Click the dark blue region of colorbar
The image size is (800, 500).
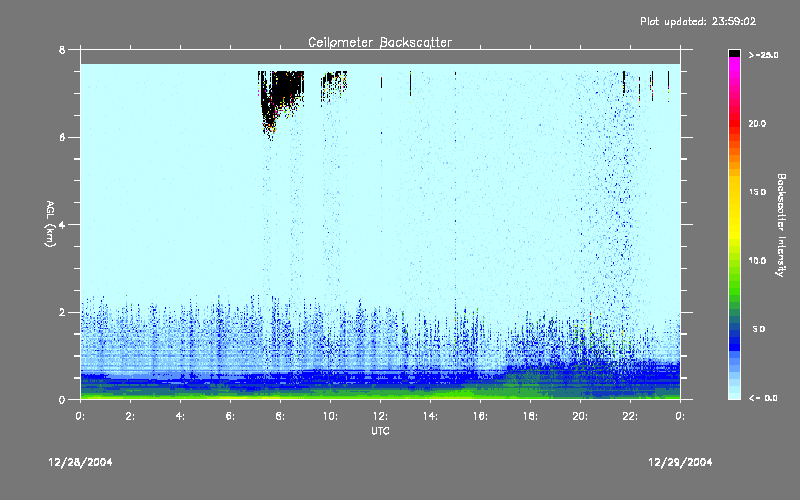(734, 339)
